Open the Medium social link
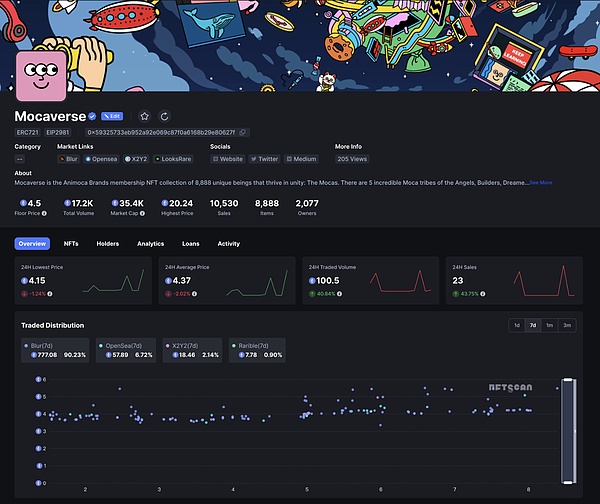Viewport: 600px width, 504px height. click(301, 158)
